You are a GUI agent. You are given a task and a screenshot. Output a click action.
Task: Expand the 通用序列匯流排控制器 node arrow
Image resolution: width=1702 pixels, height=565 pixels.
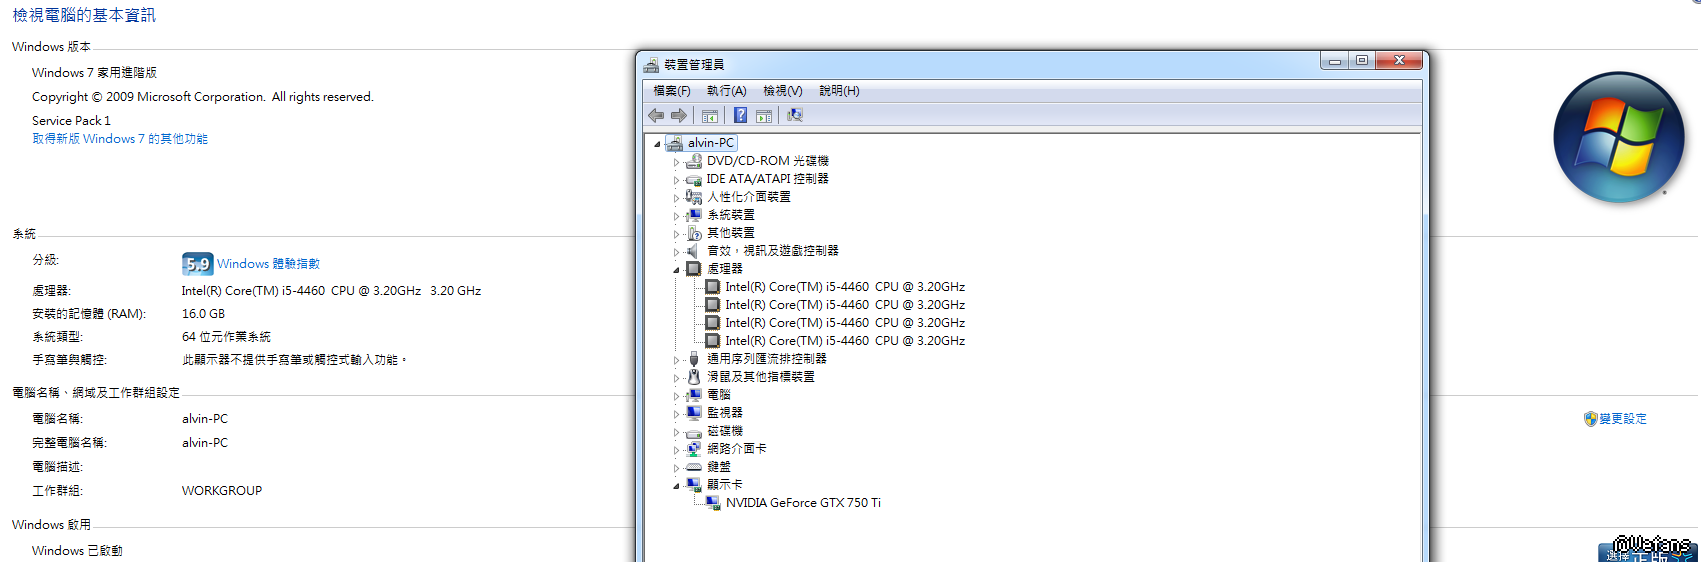[676, 360]
